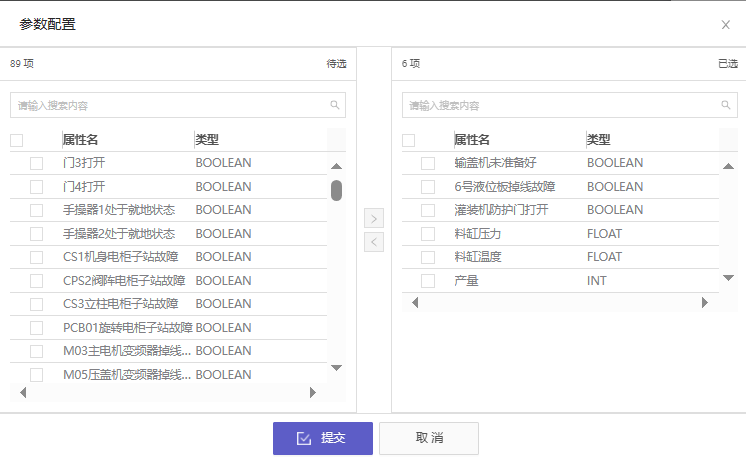This screenshot has height=461, width=746.
Task: Select the 产量 row text
Action: (466, 281)
